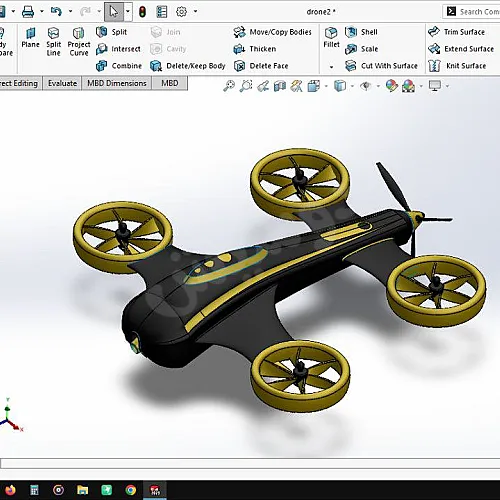Choose the Intersect tool
Viewport: 500px width, 500px height.
pos(118,49)
